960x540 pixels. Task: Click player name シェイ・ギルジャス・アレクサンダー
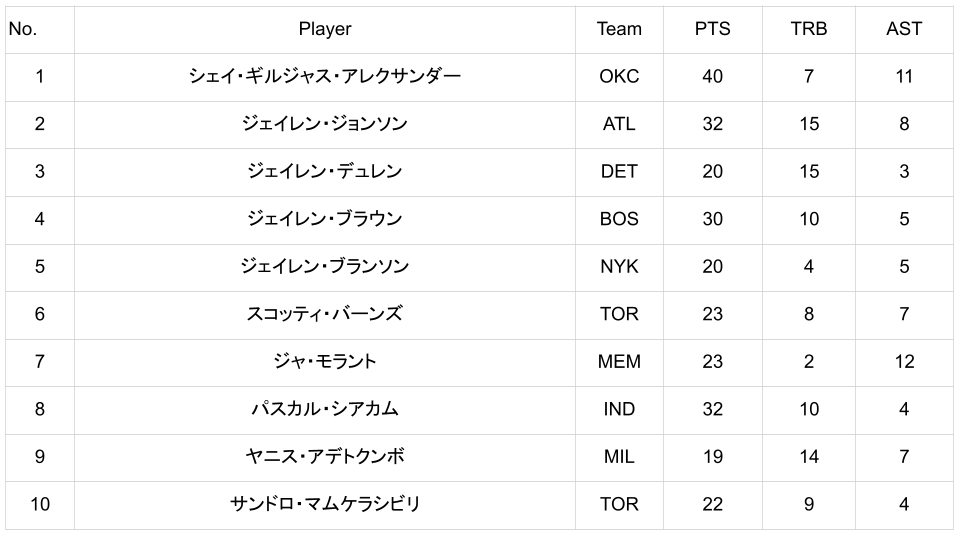click(x=324, y=77)
